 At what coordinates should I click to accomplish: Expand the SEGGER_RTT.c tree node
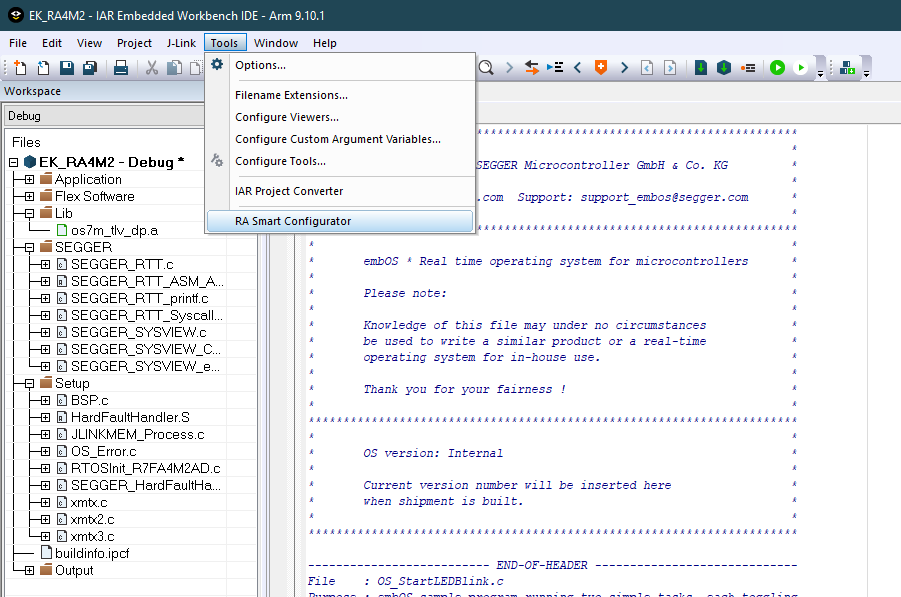[43, 264]
